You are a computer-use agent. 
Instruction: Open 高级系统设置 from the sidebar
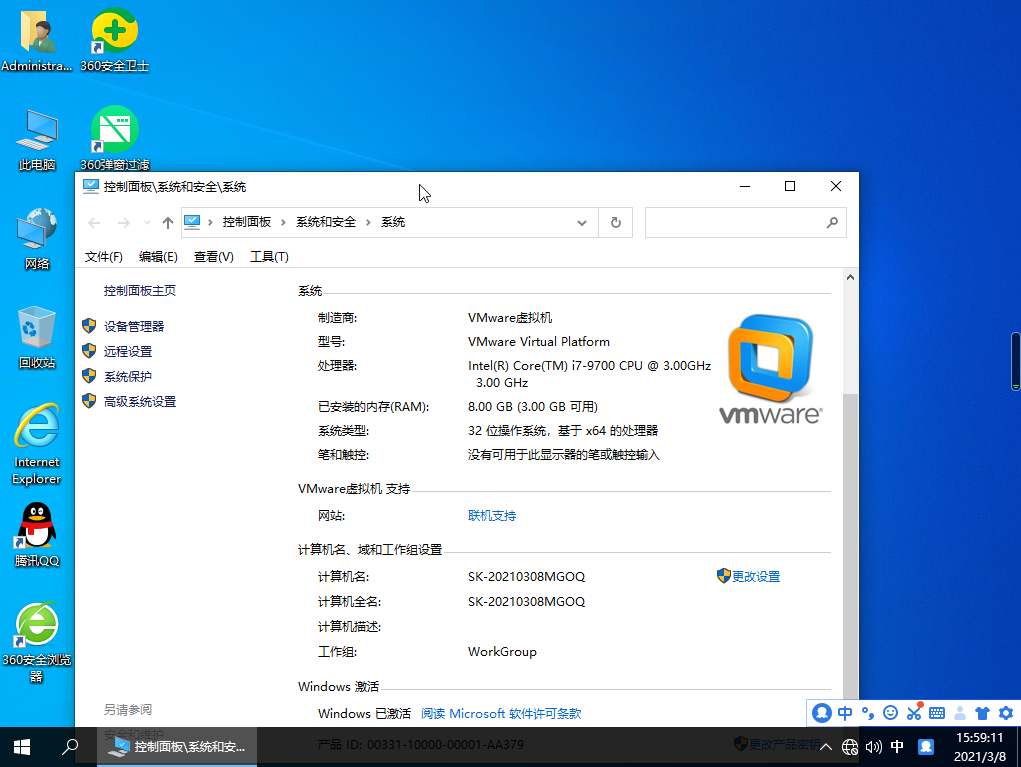tap(140, 402)
